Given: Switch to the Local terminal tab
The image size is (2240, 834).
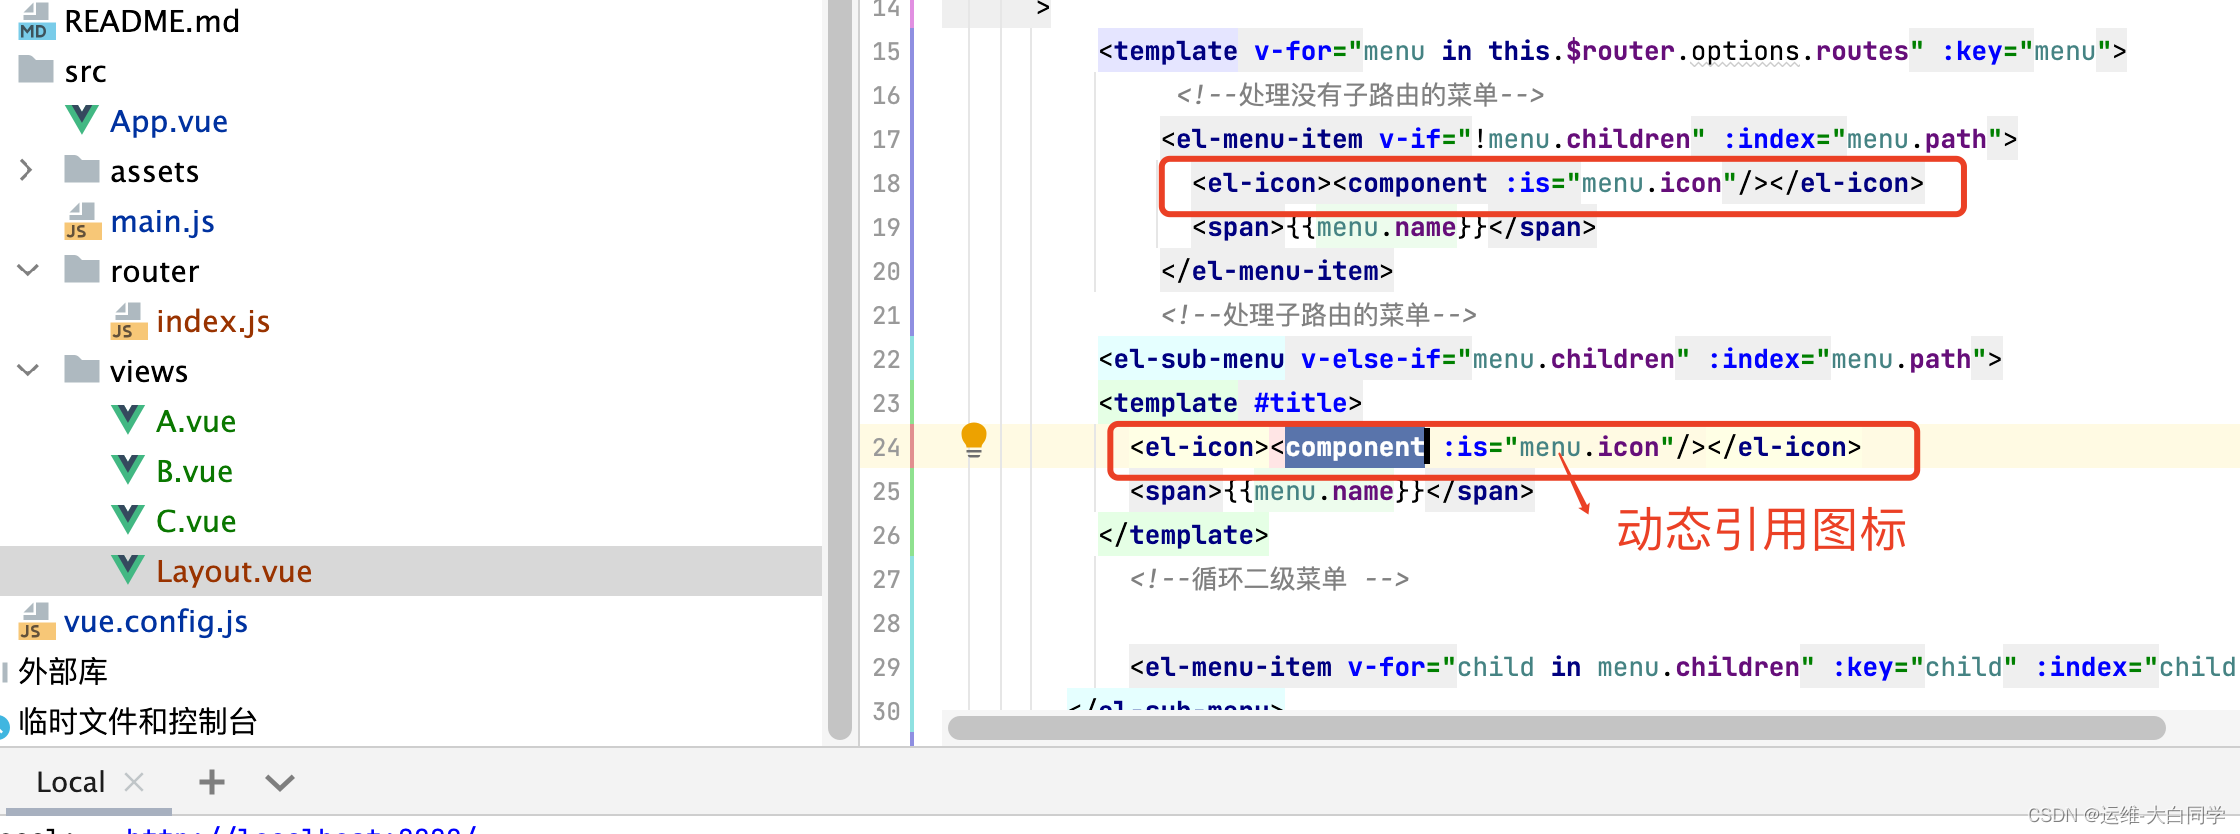Looking at the screenshot, I should click(x=70, y=782).
